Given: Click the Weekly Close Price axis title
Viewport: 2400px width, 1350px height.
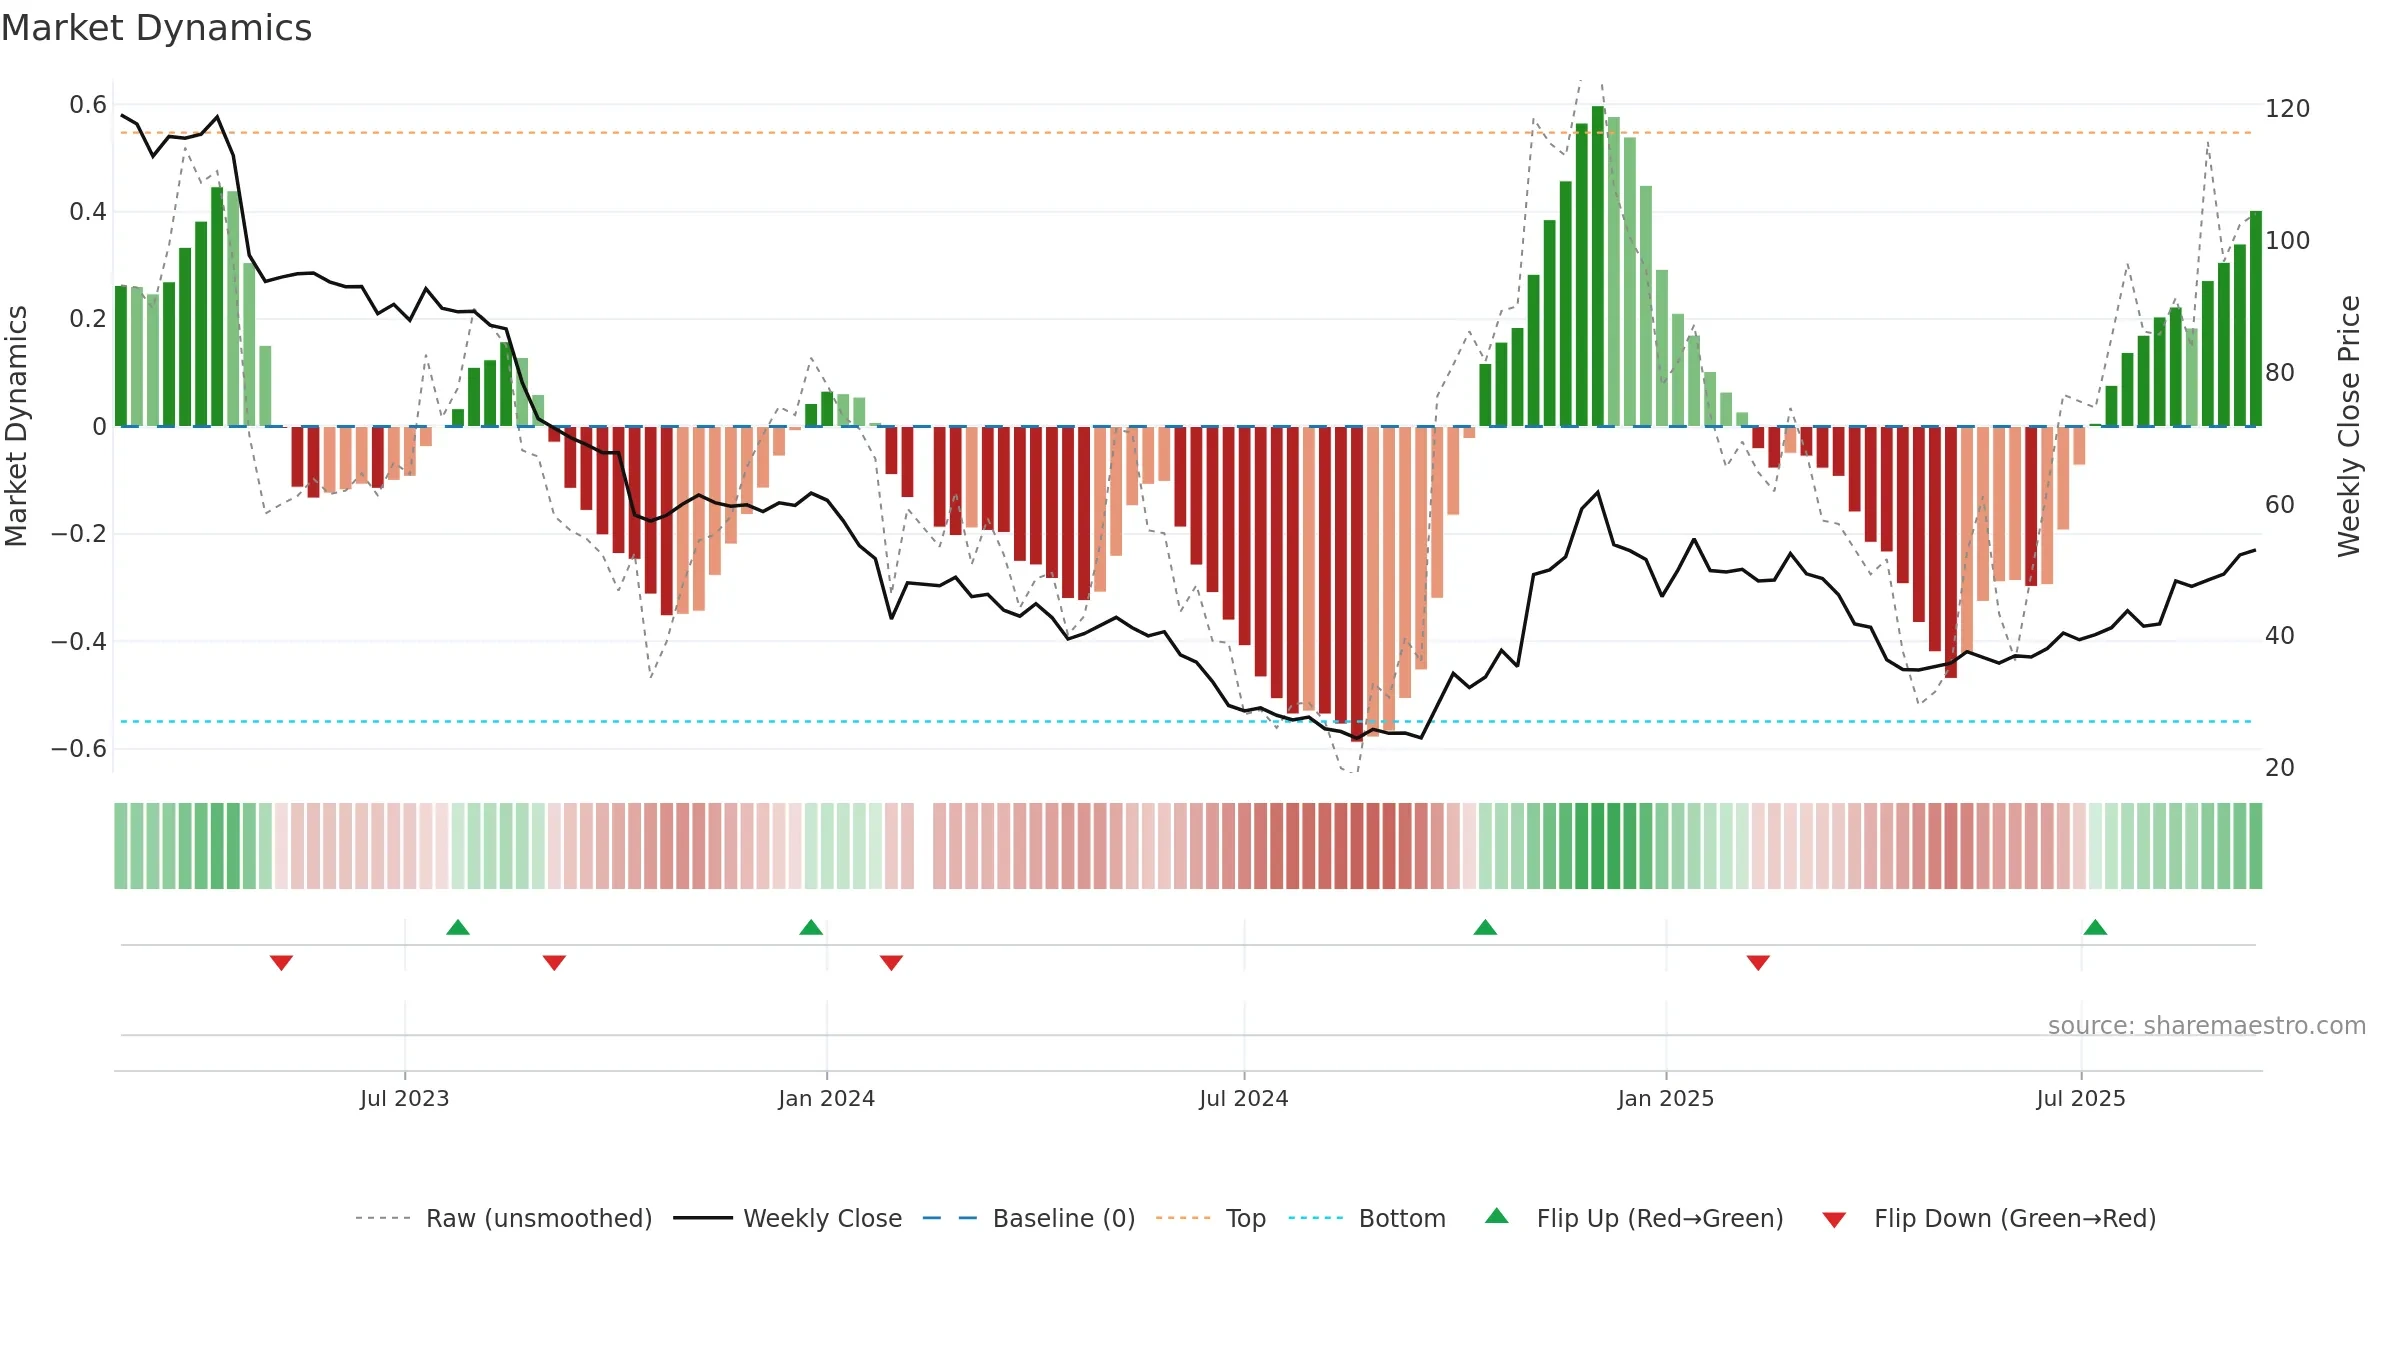Looking at the screenshot, I should click(x=2349, y=426).
